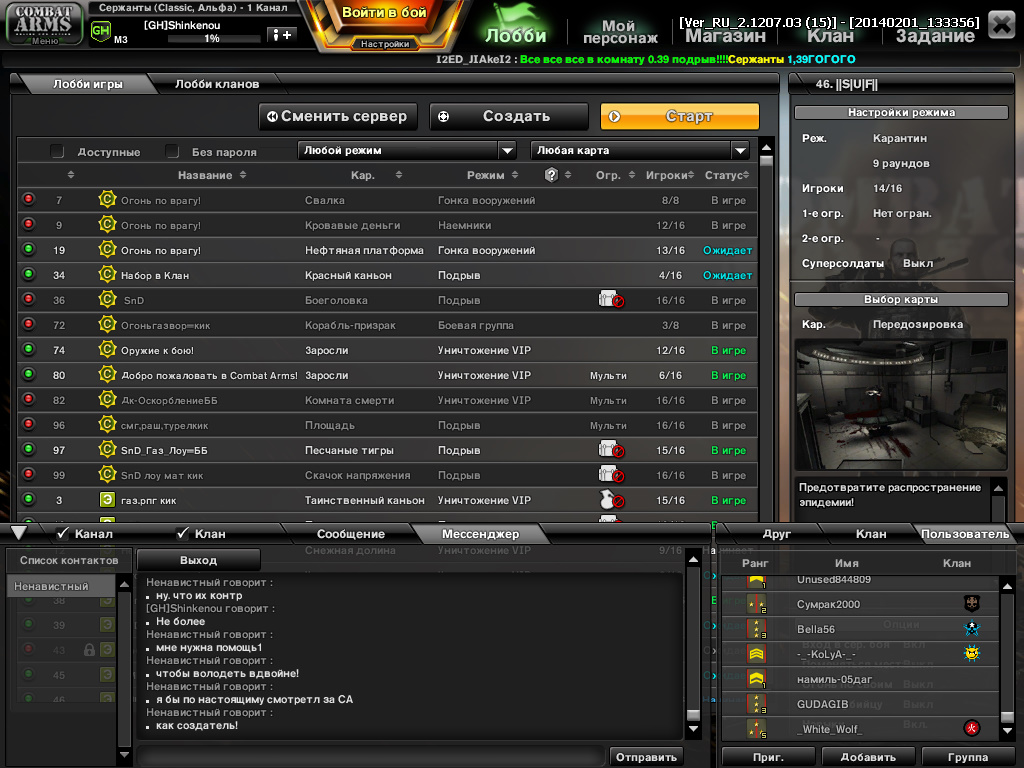The image size is (1024, 768).
Task: Switch to the Пользователь list tab
Action: 965,534
